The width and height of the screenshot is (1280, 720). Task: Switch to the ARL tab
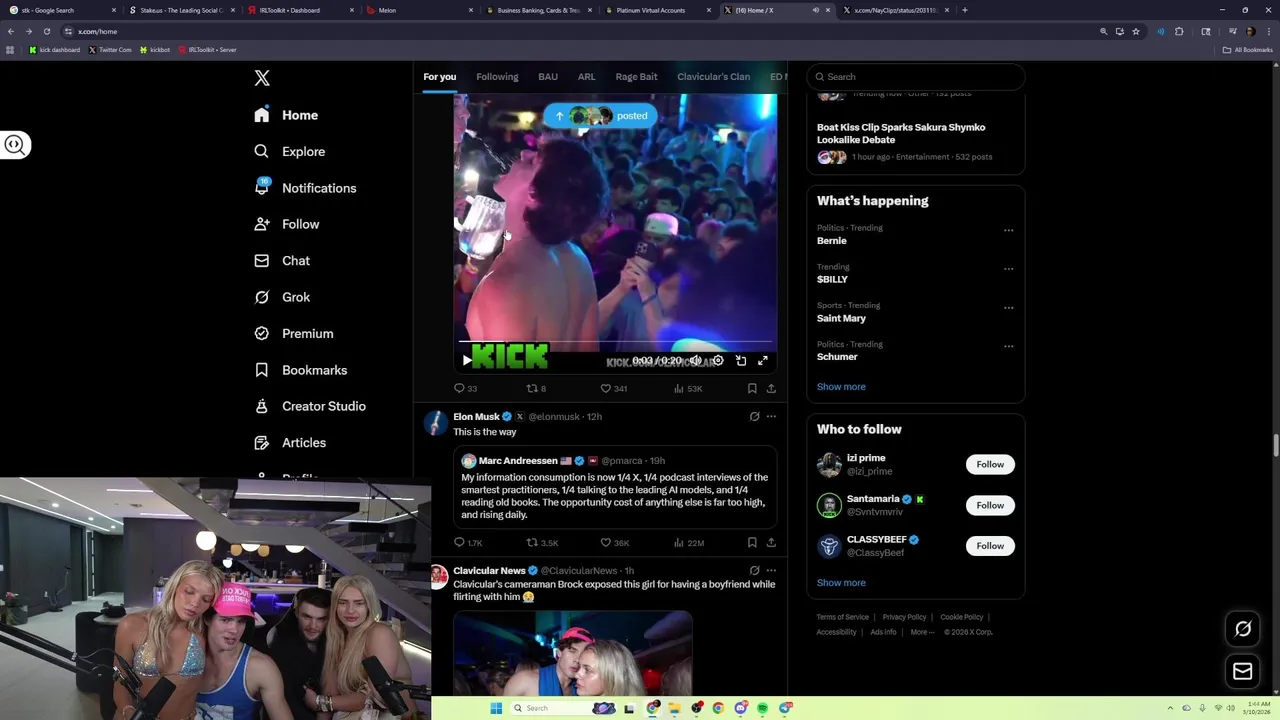pos(586,77)
